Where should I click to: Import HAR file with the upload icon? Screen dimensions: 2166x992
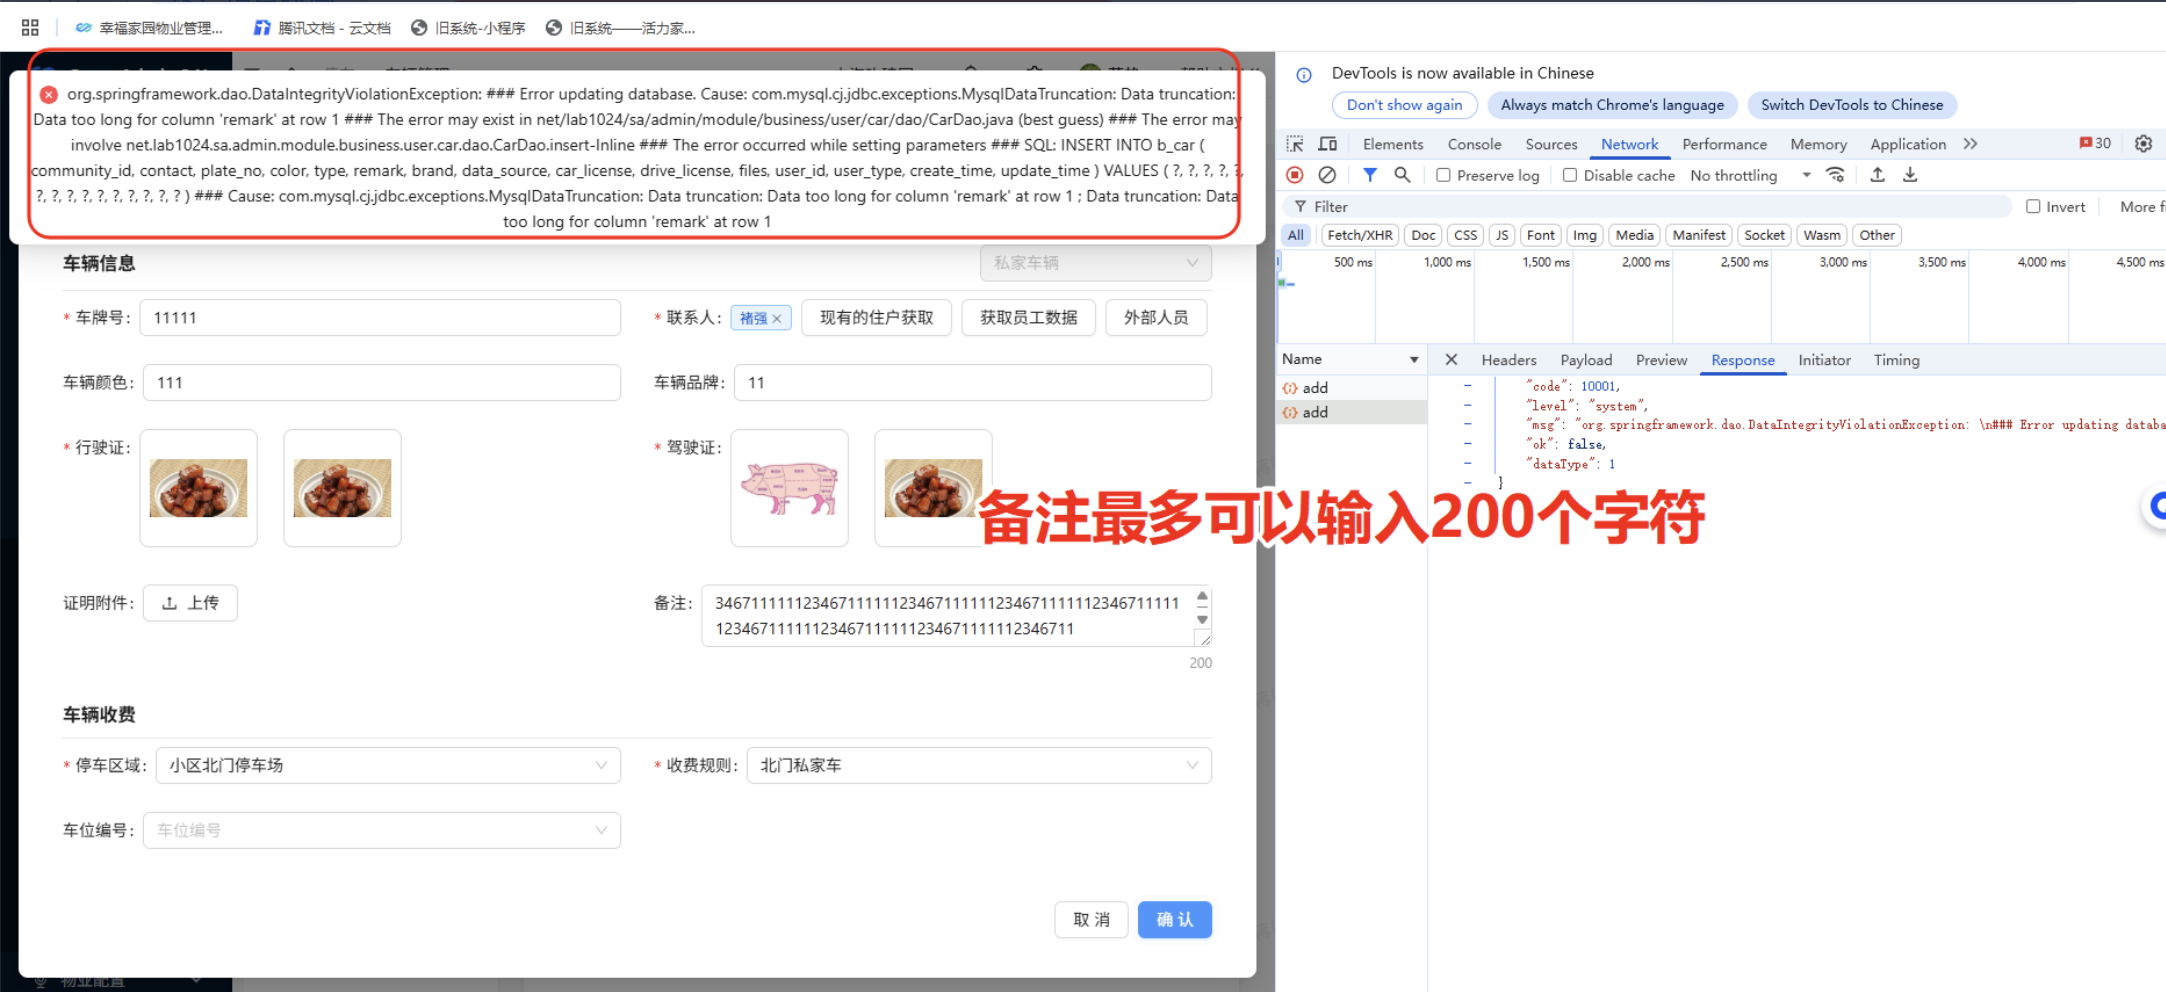coord(1877,175)
